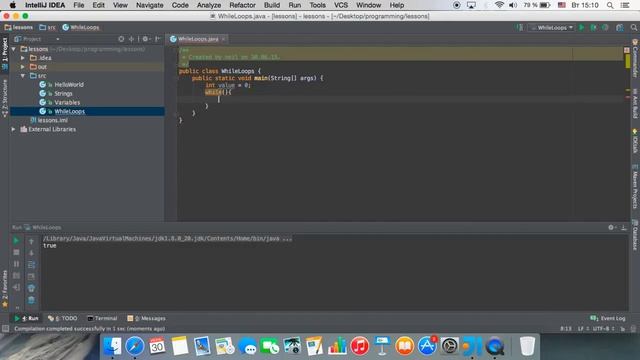Screen dimensions: 640x360
Task: Open the Event Log
Action: (x=608, y=318)
